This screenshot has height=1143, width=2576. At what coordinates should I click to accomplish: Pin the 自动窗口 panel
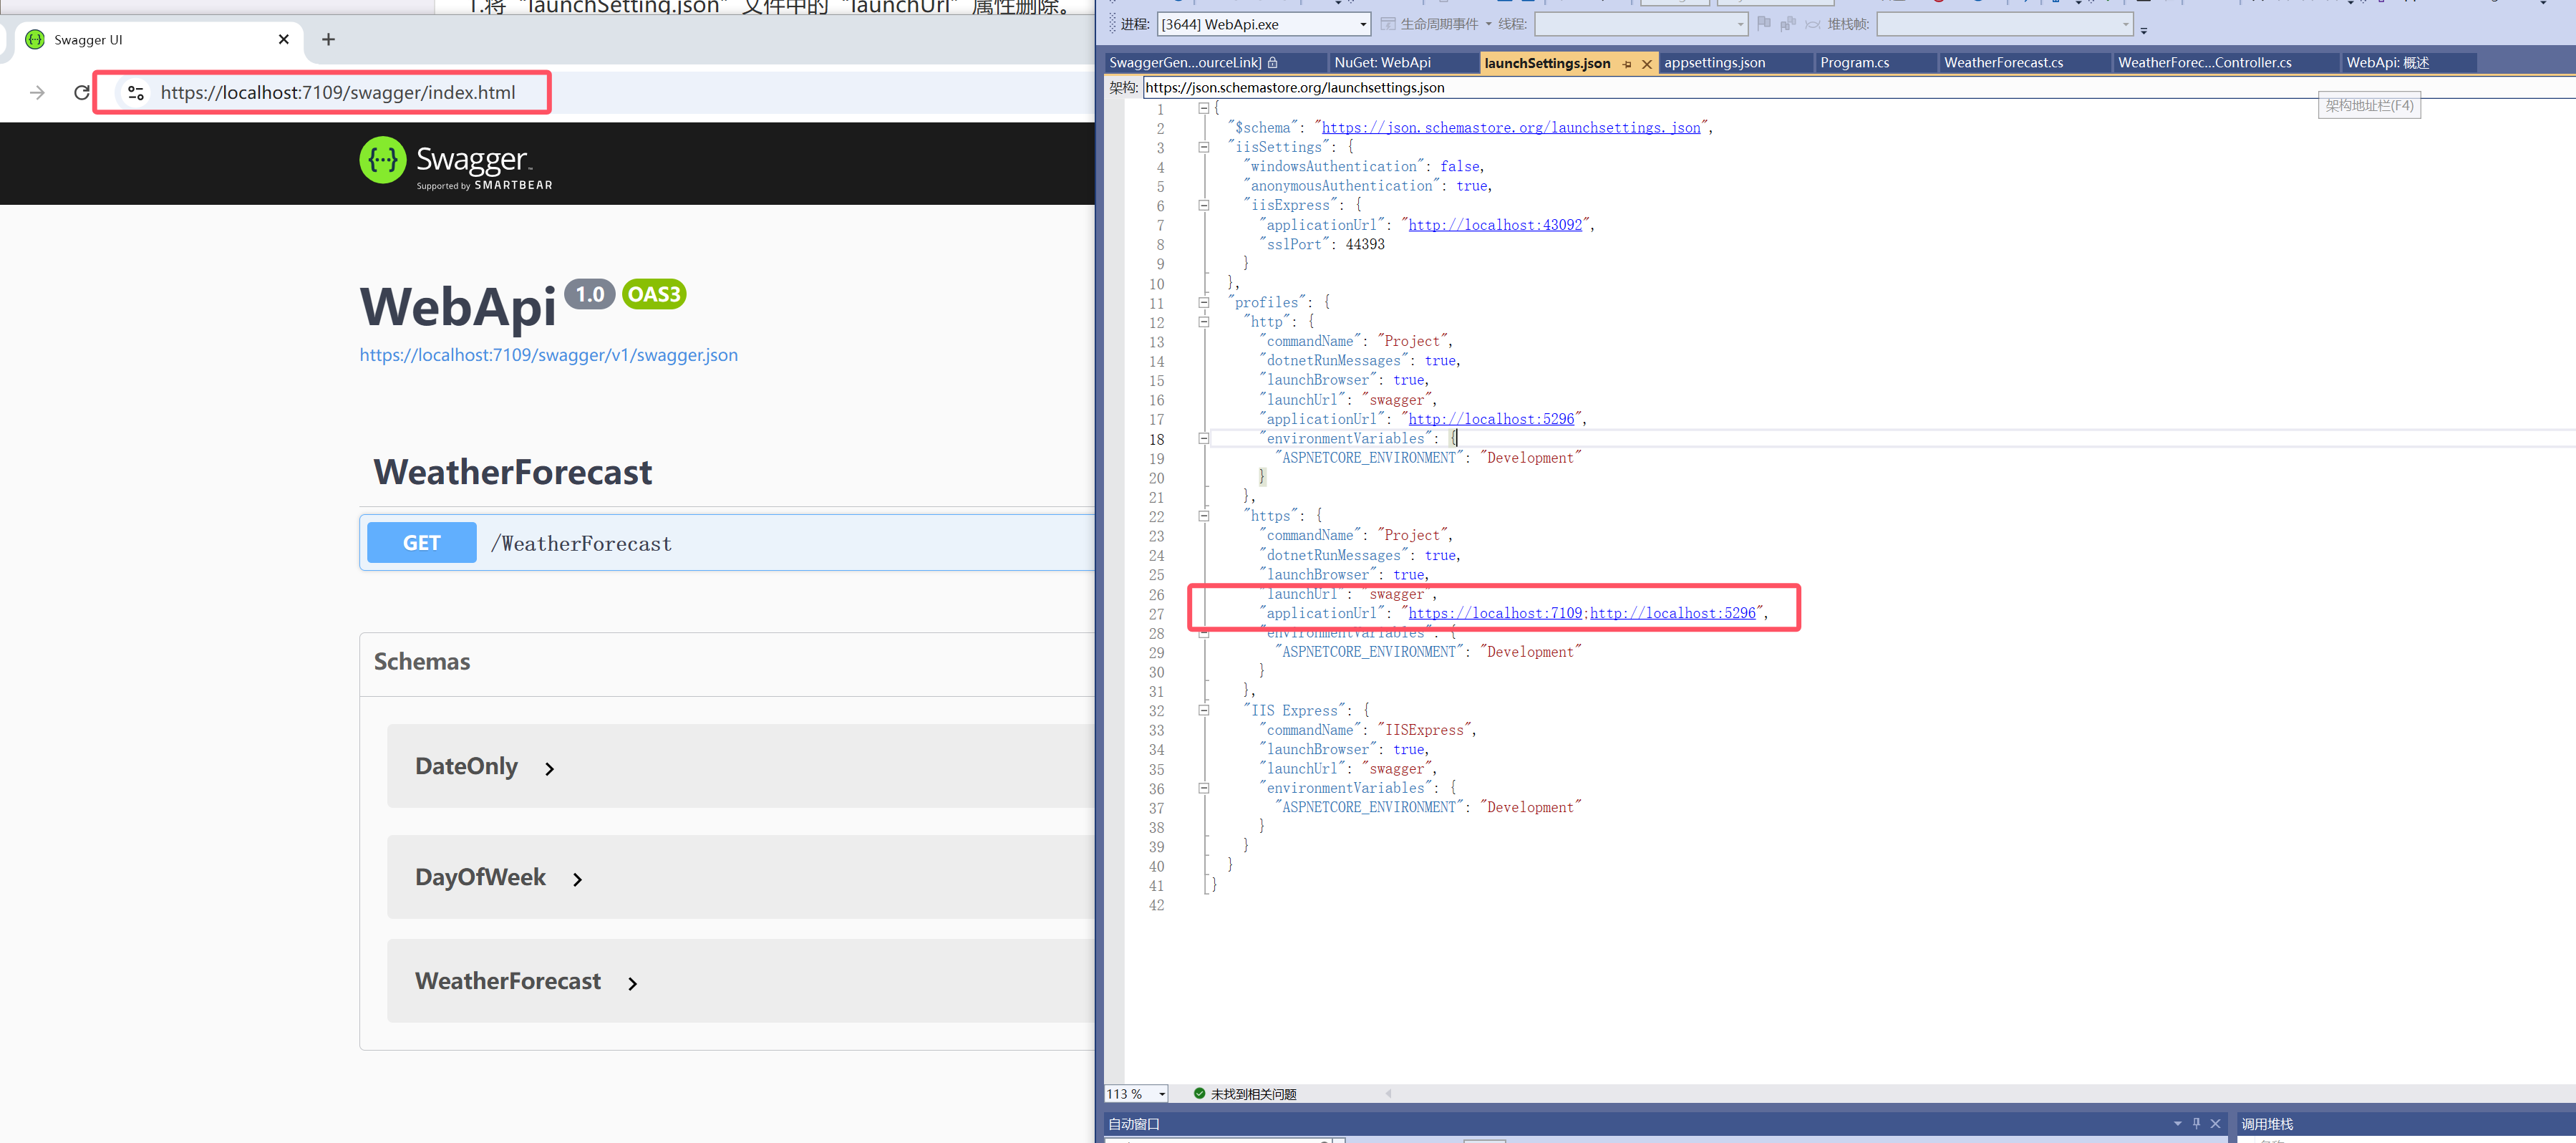[x=2196, y=1123]
